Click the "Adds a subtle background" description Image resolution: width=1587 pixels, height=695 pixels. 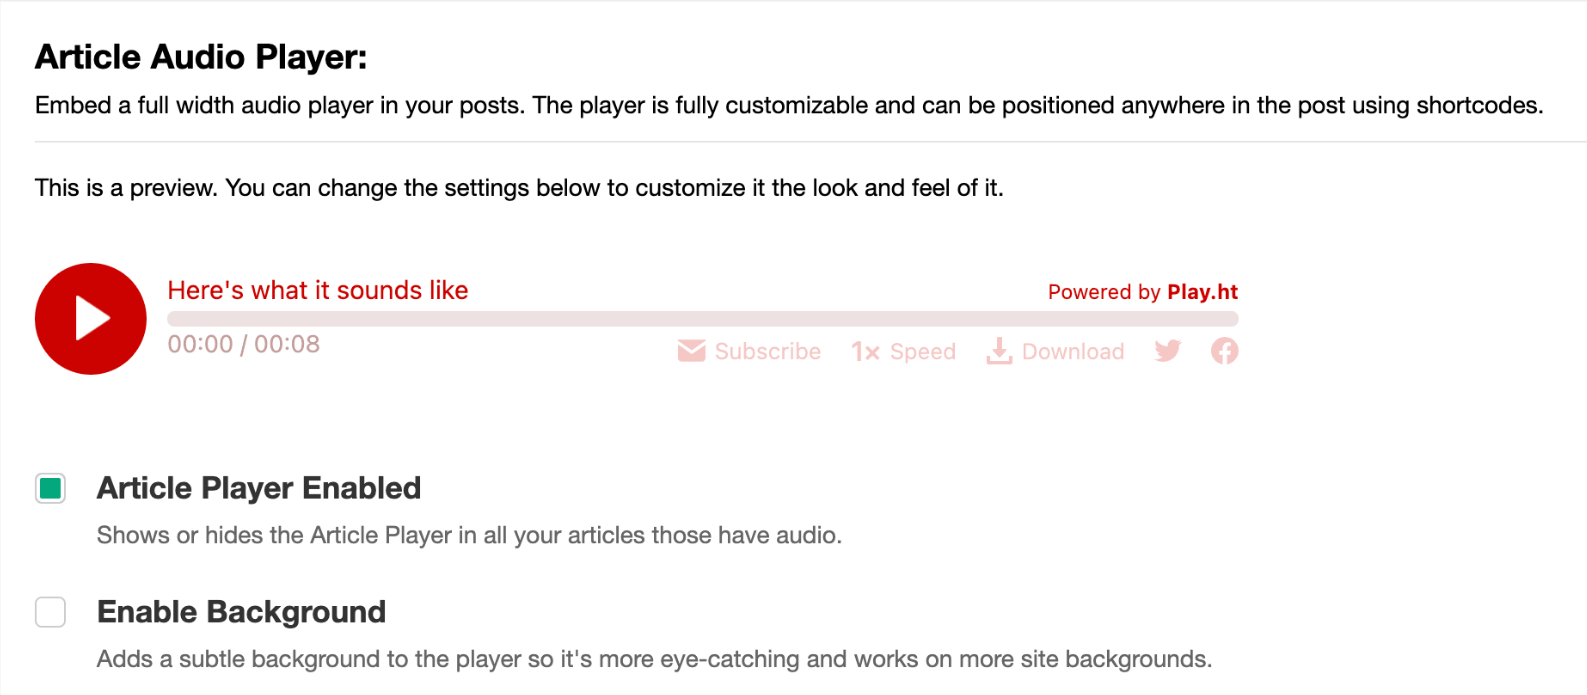[654, 659]
